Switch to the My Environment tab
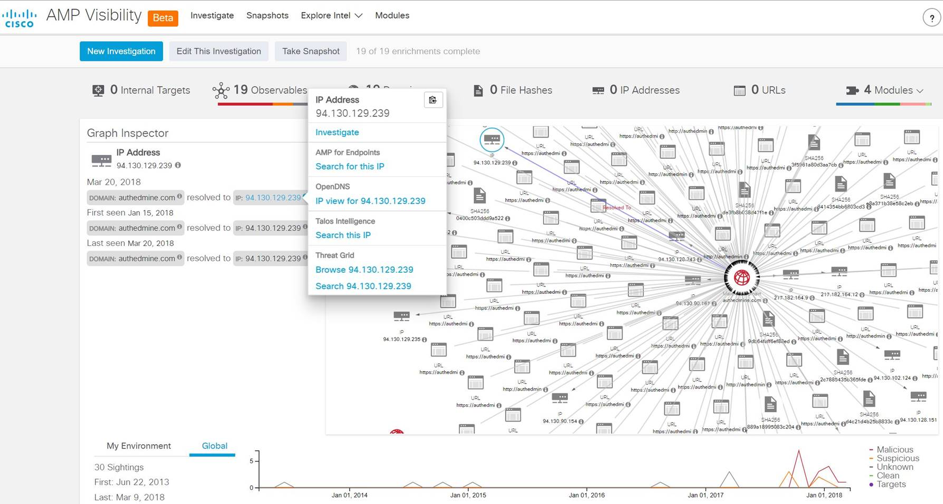 pyautogui.click(x=138, y=446)
